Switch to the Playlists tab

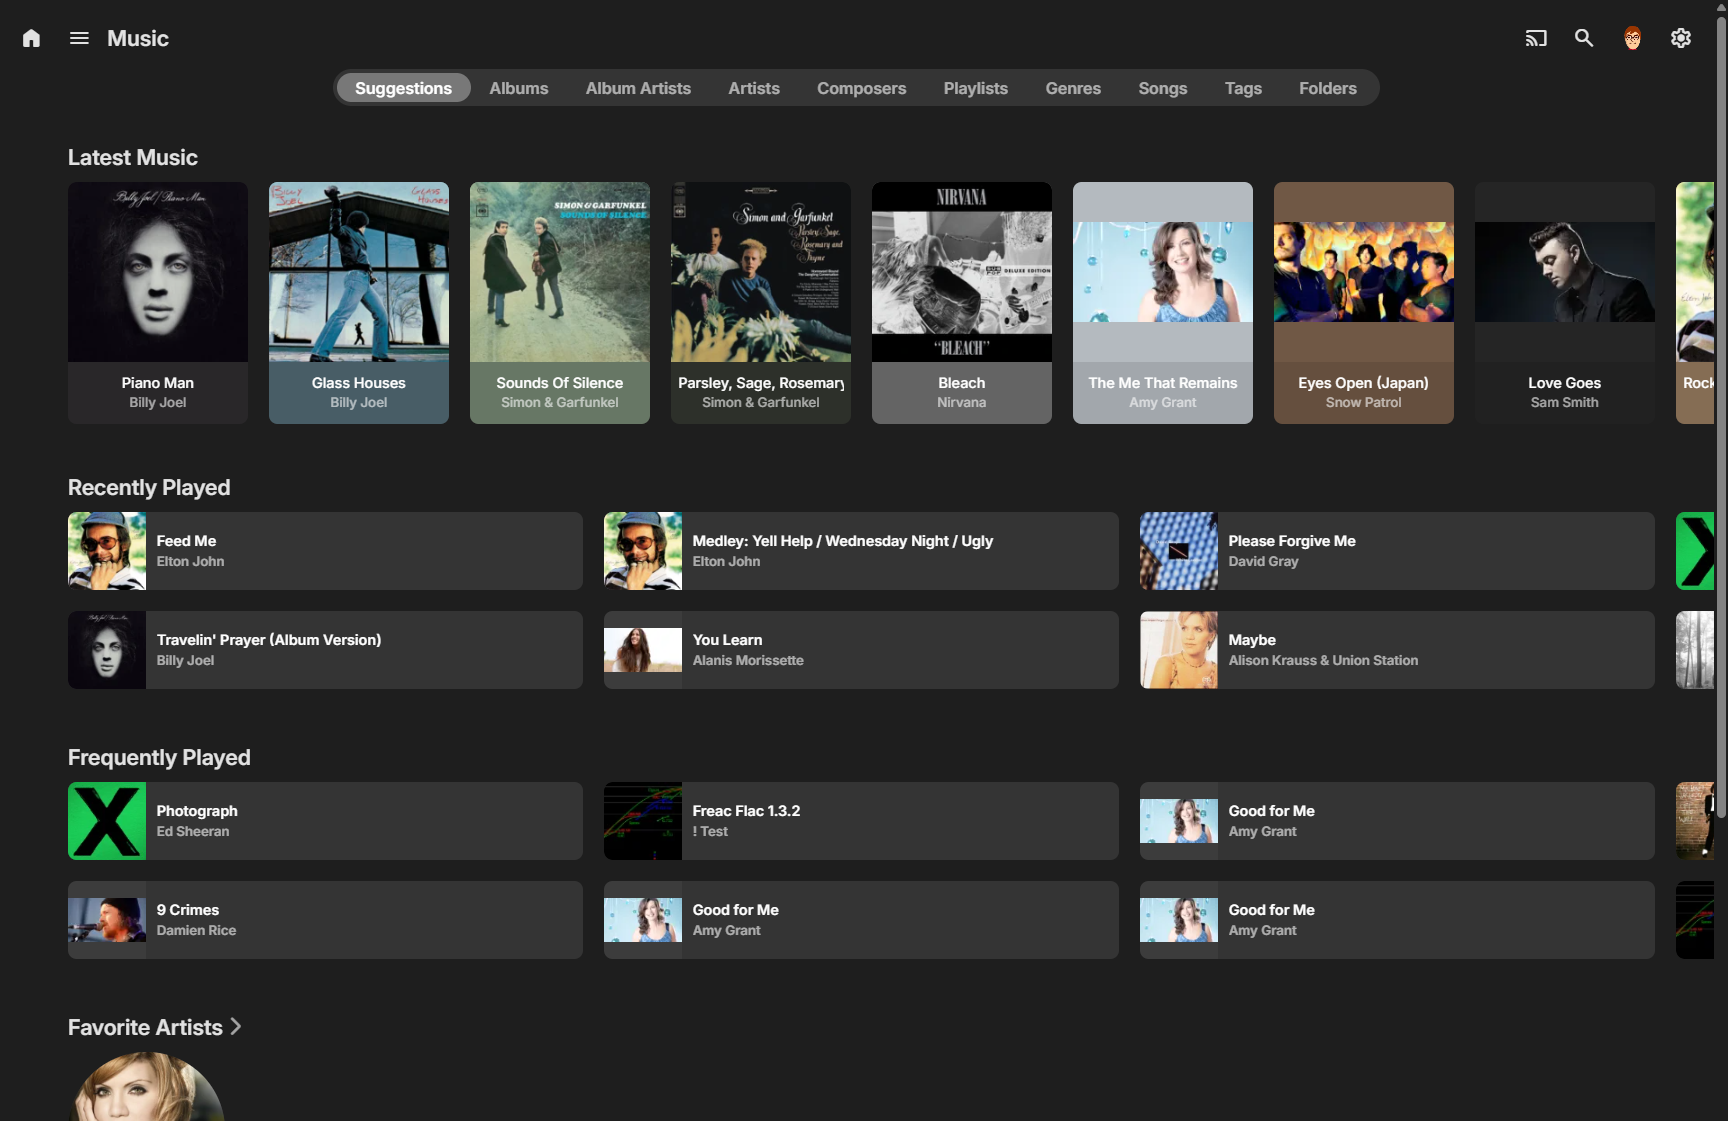(975, 88)
